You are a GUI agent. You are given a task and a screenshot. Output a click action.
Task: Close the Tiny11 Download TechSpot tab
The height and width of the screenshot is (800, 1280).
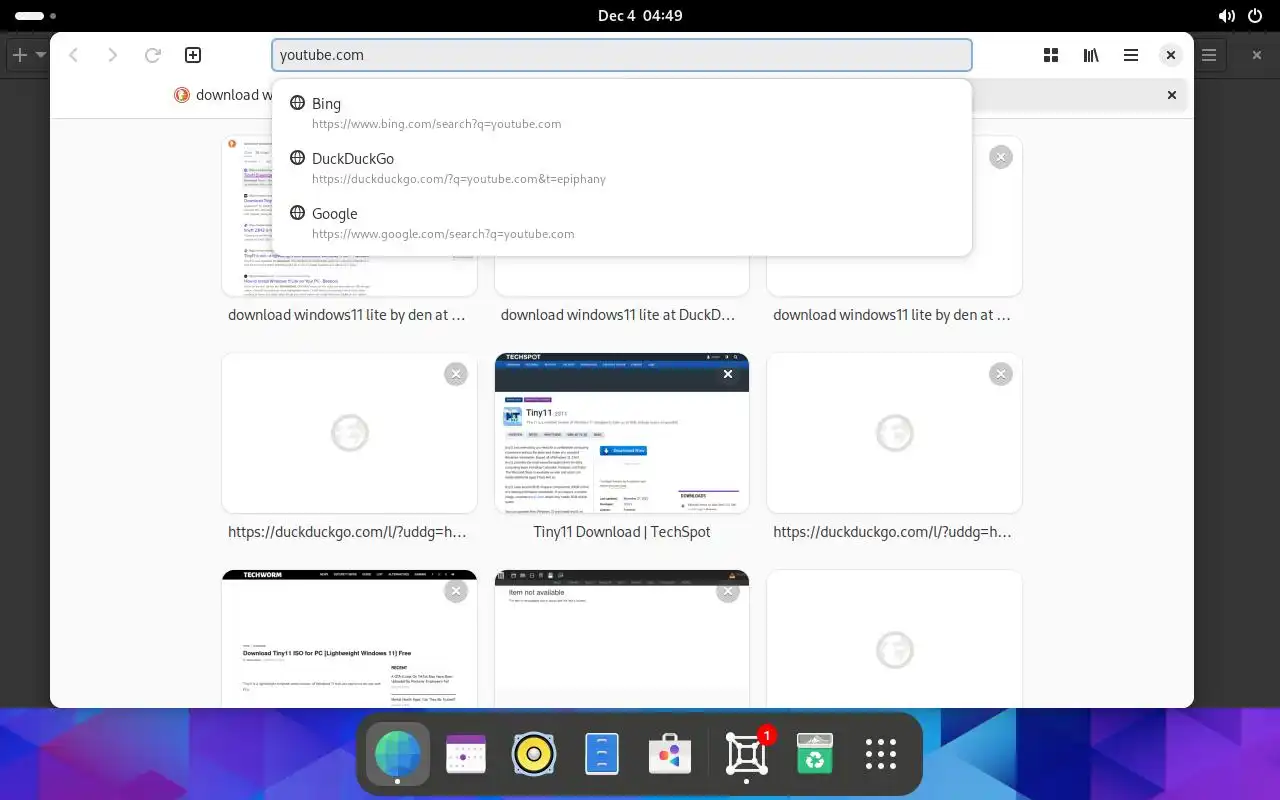[x=728, y=374]
